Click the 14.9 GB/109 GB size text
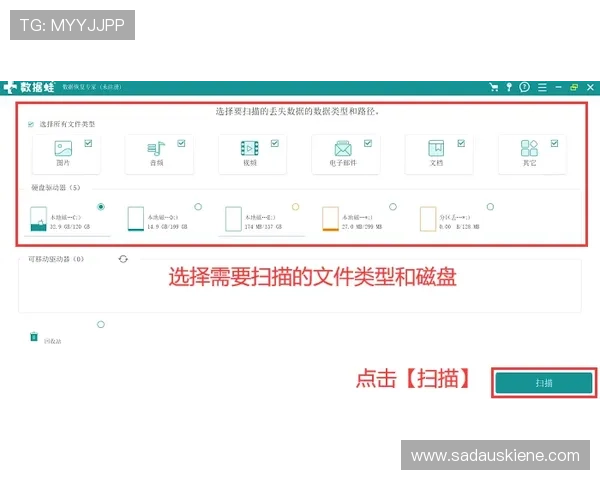 click(x=167, y=227)
